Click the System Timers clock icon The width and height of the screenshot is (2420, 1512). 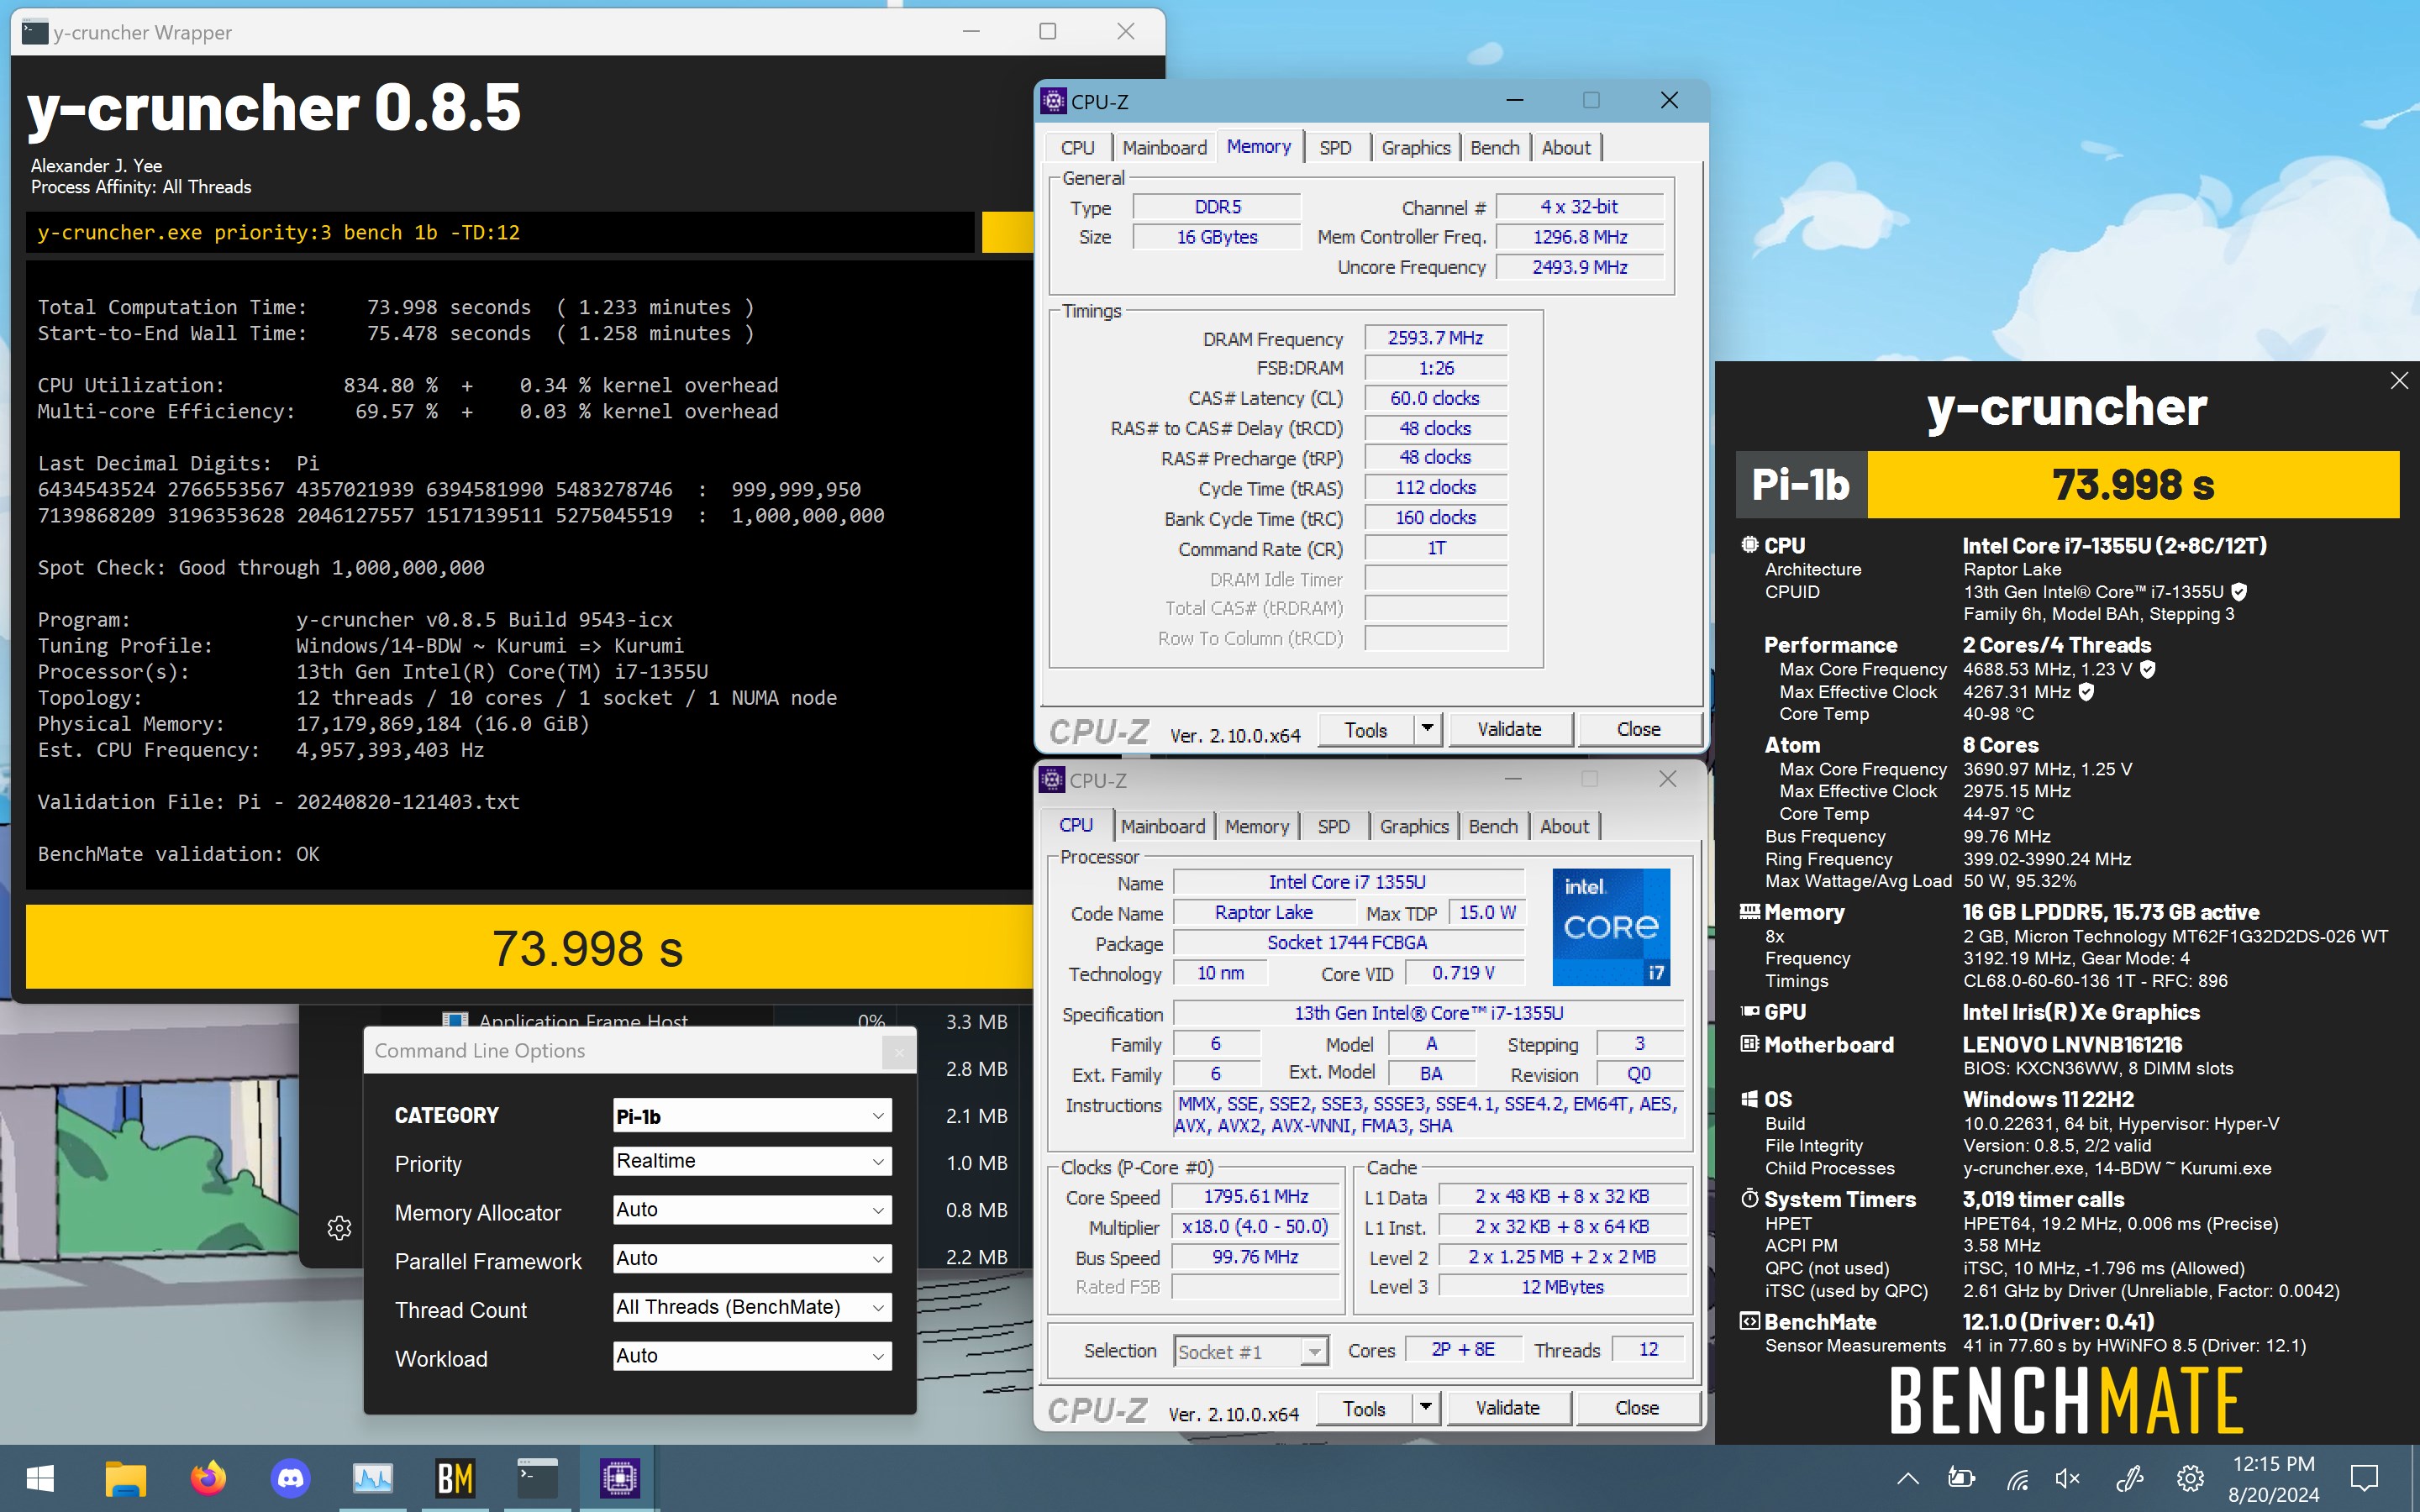pyautogui.click(x=1749, y=1198)
